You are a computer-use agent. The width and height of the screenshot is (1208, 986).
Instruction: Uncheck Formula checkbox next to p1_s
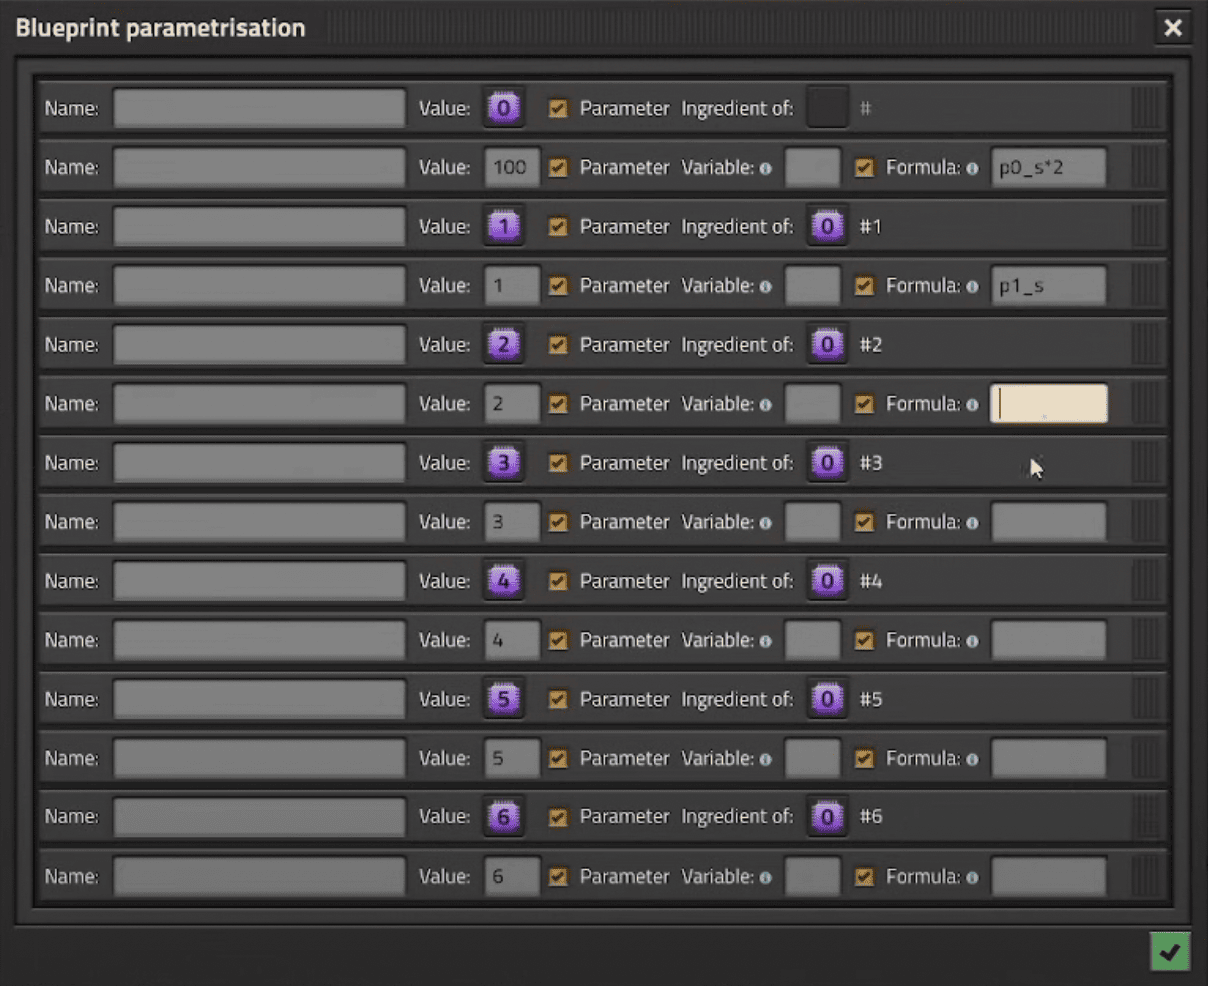coord(864,285)
